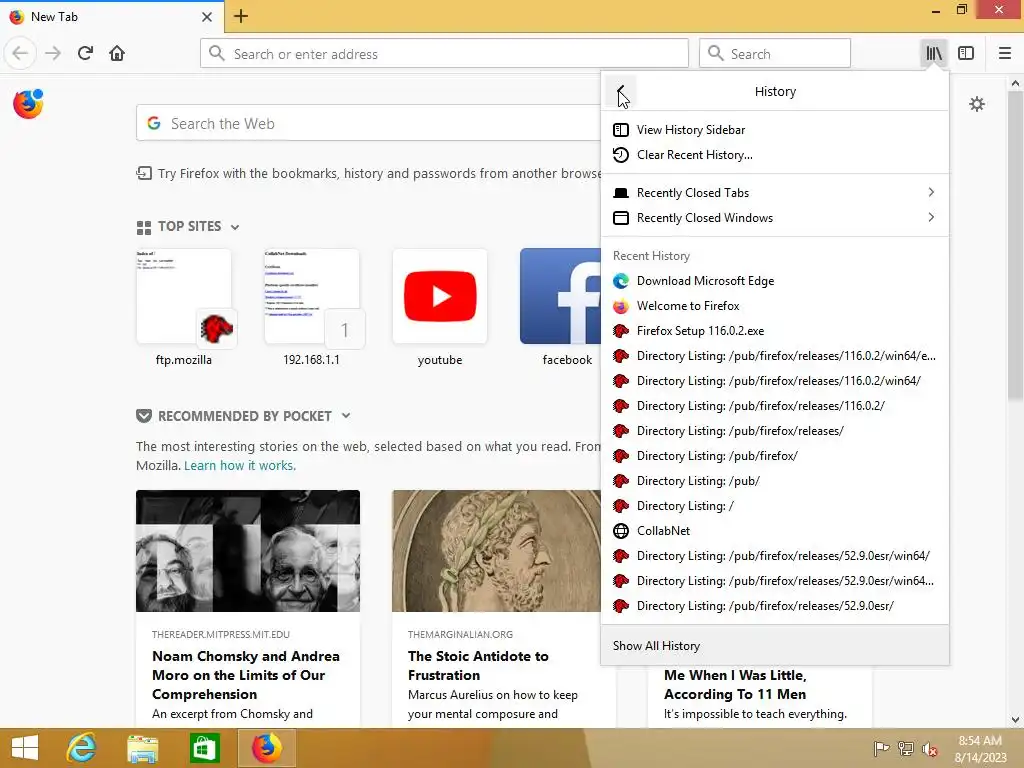Open File Explorer from the taskbar
Screen dimensions: 1024x768
pos(142,748)
